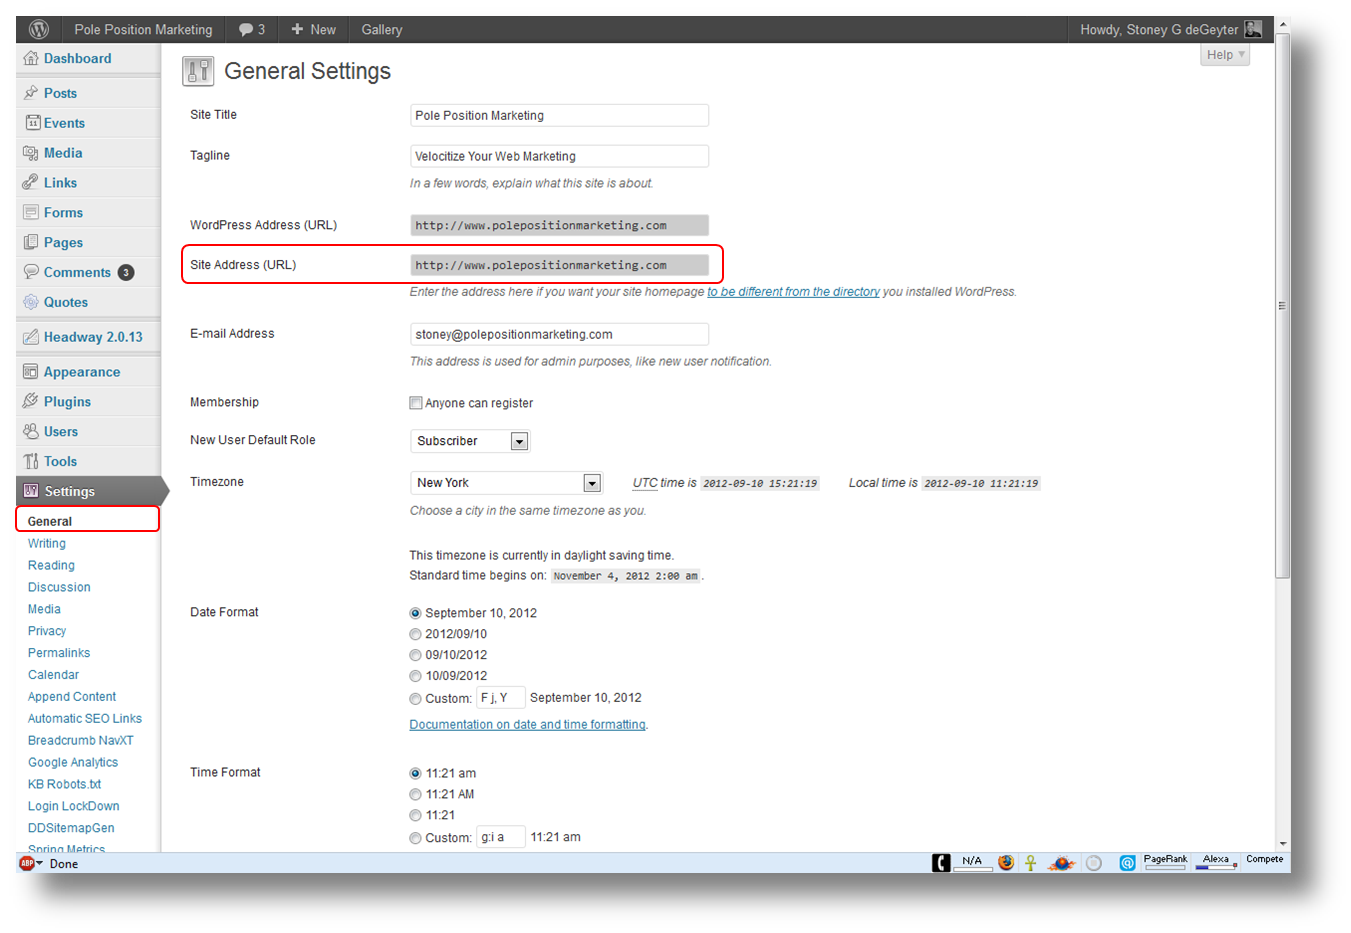Follow the 'to be different from the directory' link
This screenshot has height=933, width=1351.
tap(793, 292)
